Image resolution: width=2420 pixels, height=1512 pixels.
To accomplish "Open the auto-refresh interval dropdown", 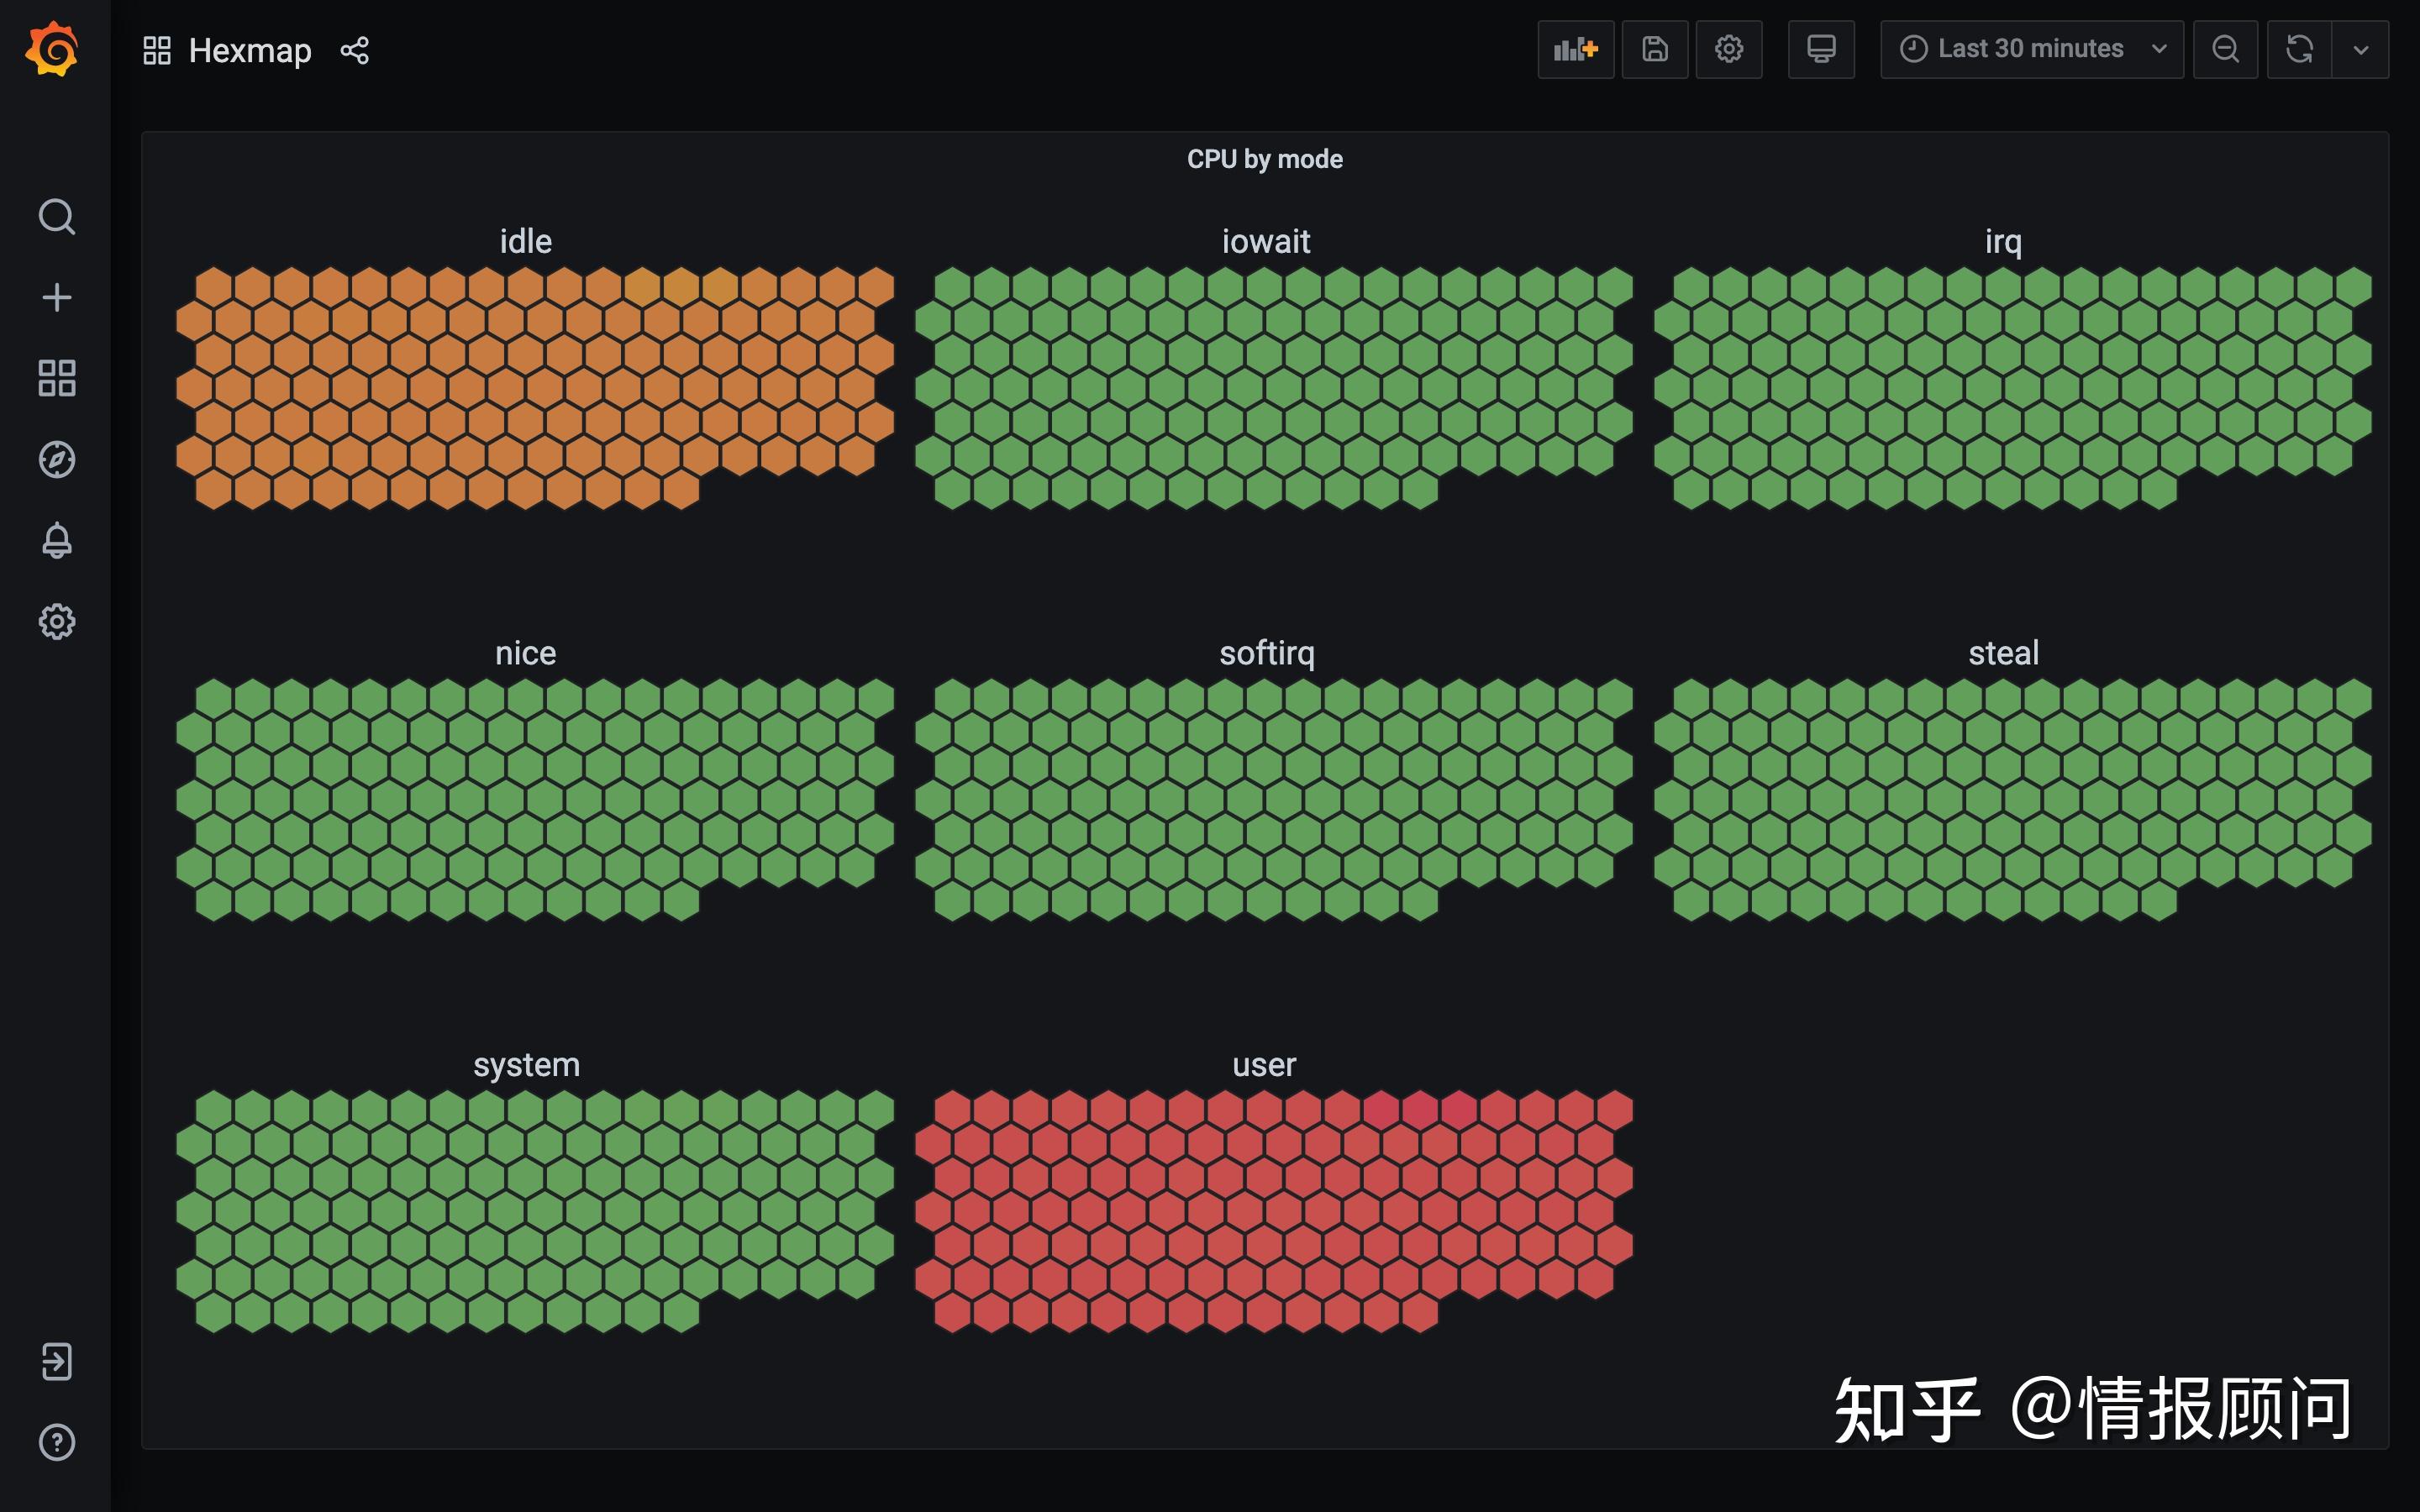I will point(2362,48).
